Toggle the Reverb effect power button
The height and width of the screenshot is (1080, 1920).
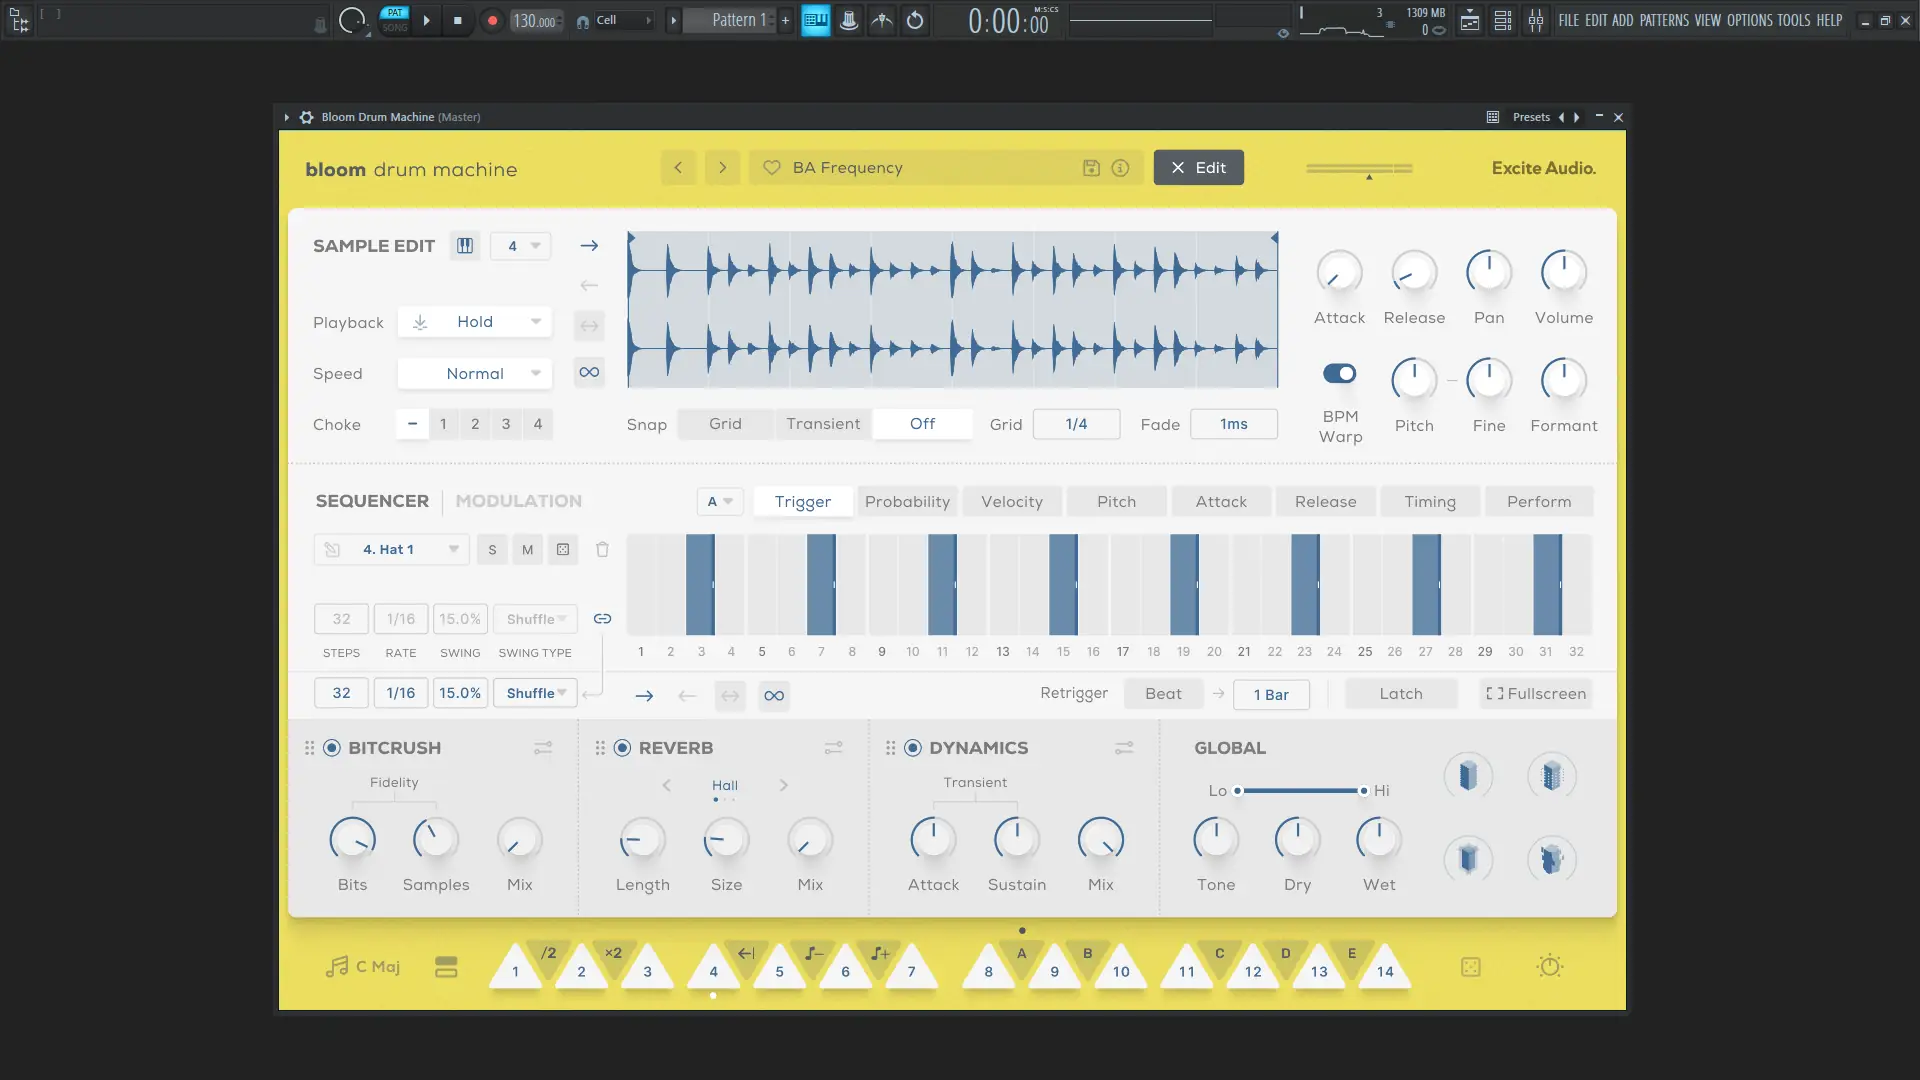coord(622,748)
